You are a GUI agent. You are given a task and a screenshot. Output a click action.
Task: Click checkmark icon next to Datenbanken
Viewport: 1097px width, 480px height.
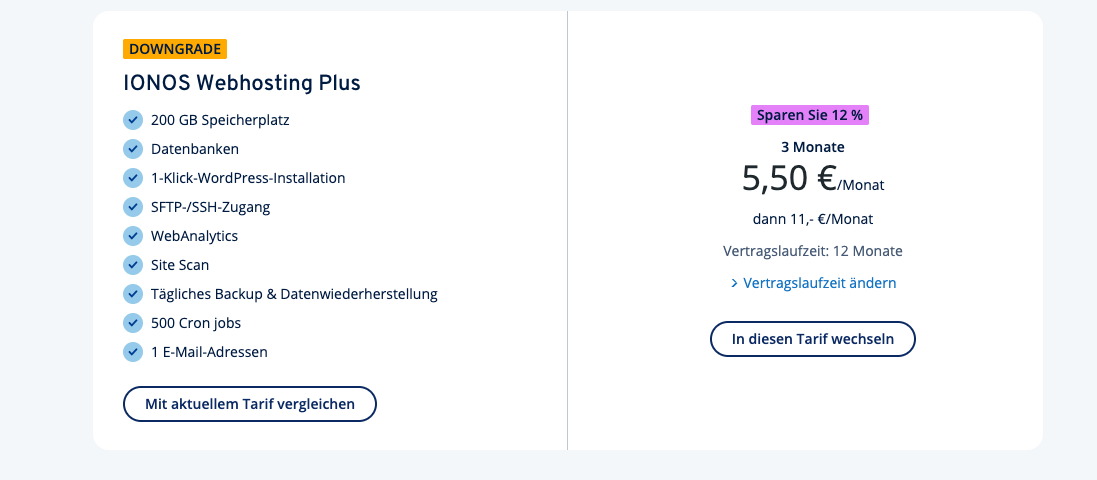(x=133, y=149)
